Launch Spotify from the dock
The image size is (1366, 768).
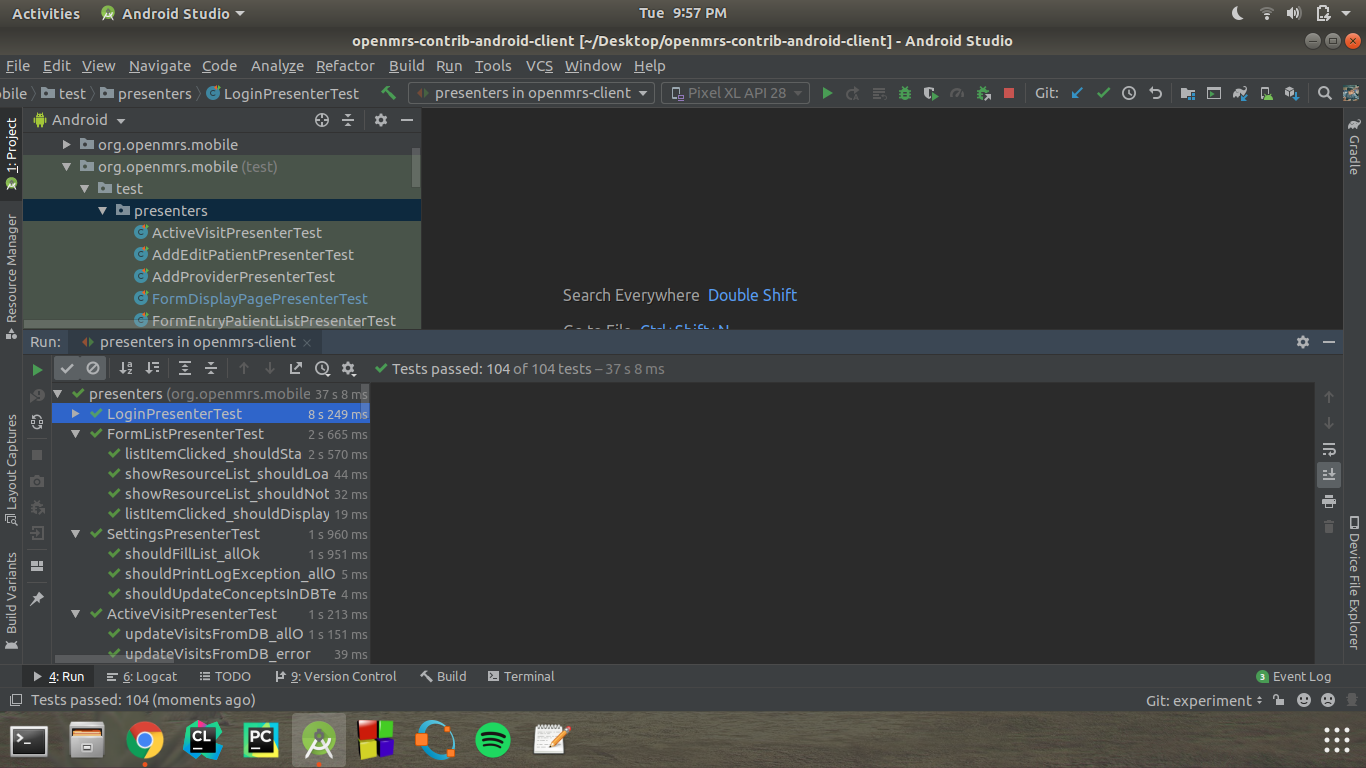[x=493, y=740]
